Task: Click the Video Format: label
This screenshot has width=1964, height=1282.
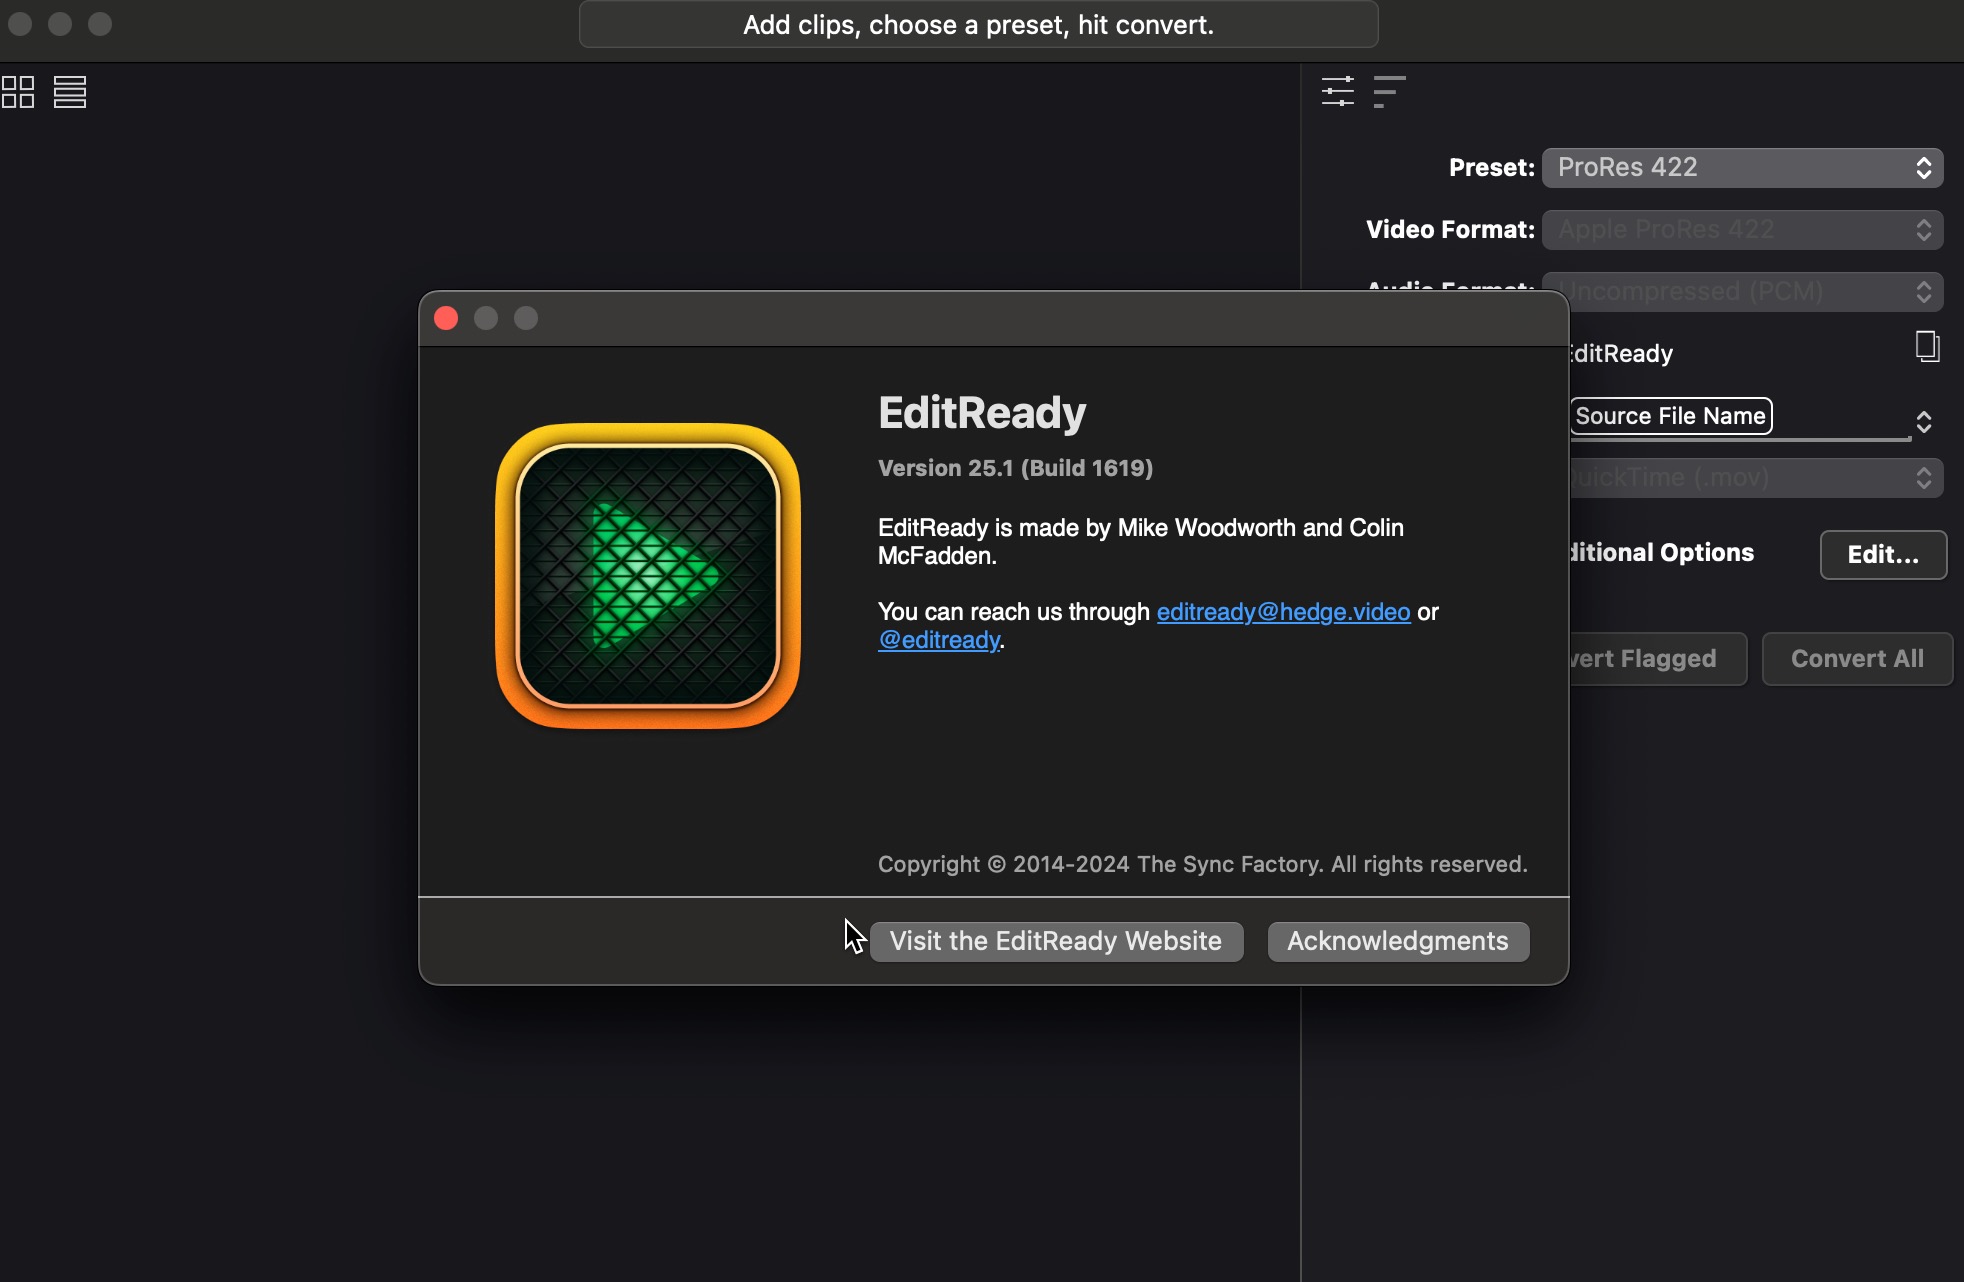Action: 1450,229
